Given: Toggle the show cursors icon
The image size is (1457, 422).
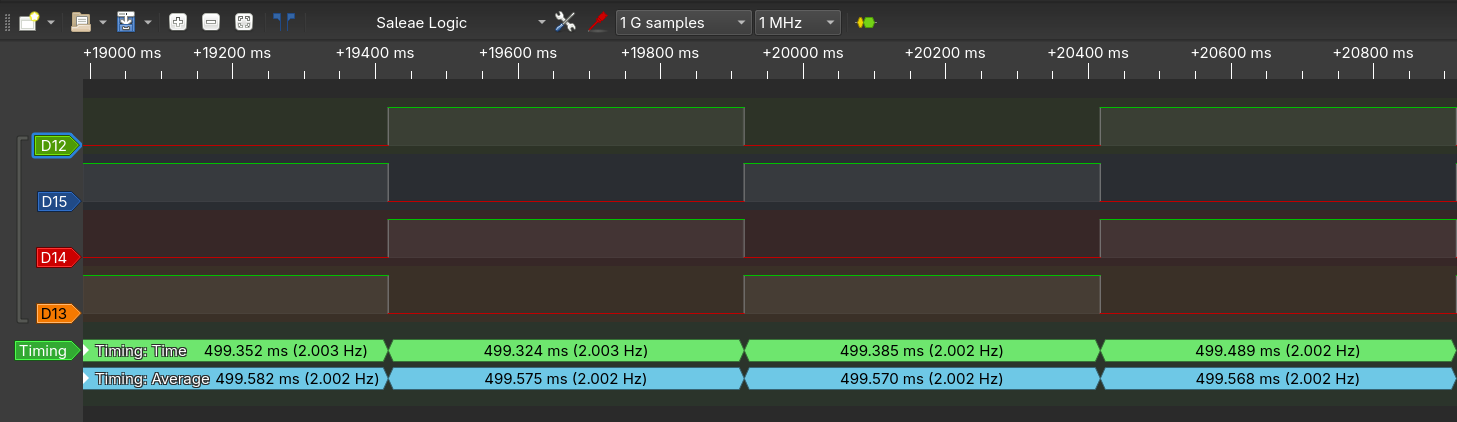Looking at the screenshot, I should tap(284, 21).
